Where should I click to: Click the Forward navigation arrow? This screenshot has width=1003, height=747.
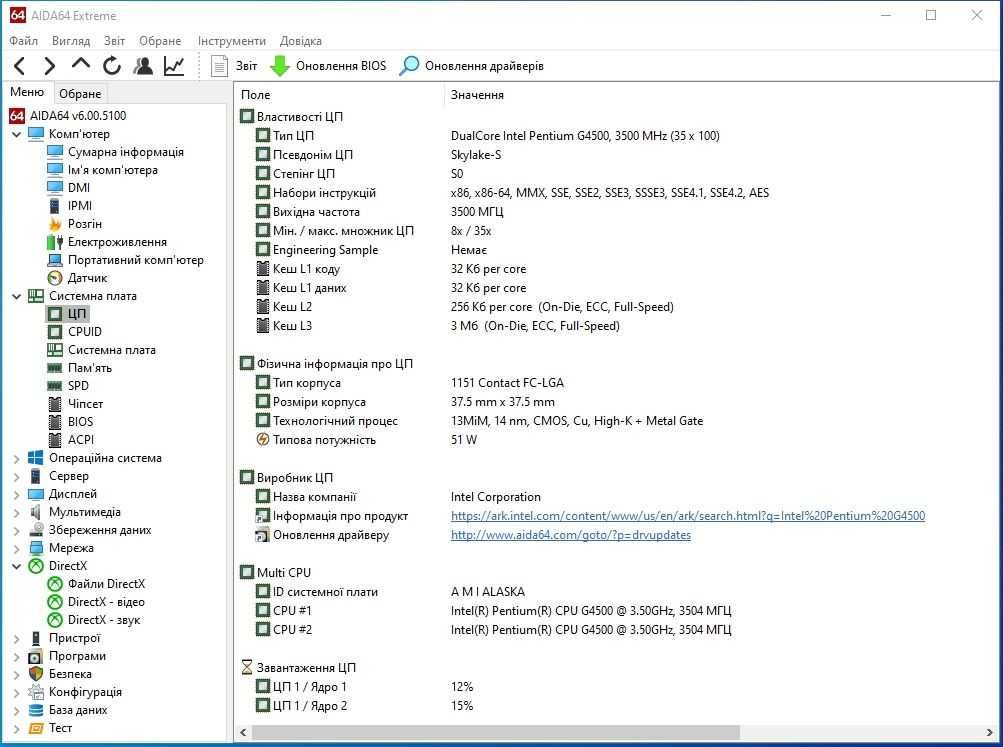(x=49, y=65)
